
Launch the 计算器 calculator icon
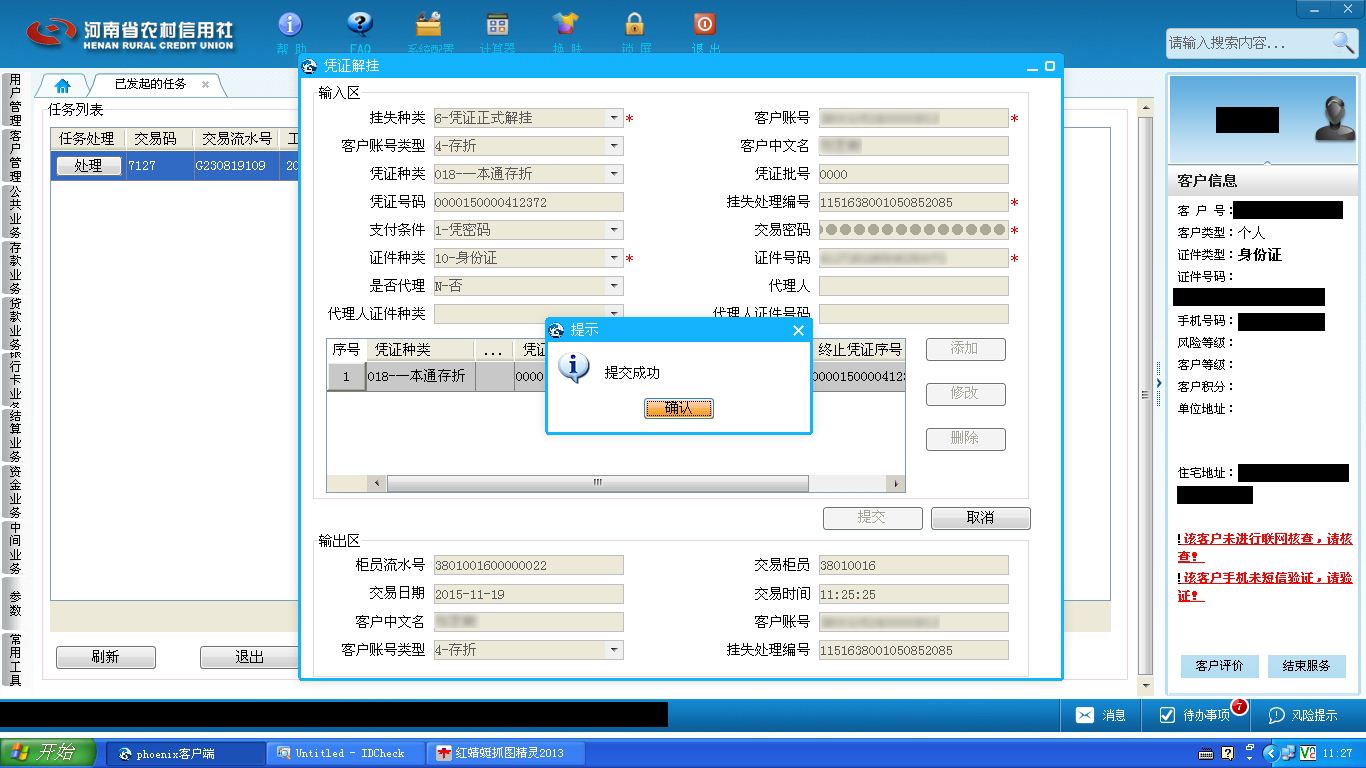pos(497,24)
